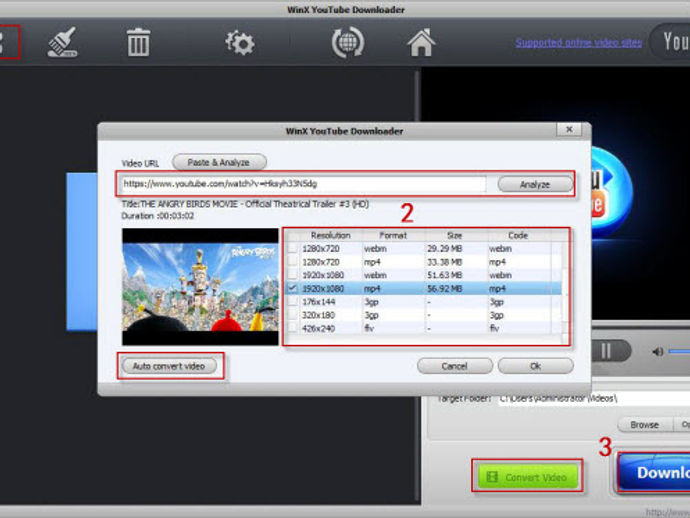
Task: Click the Resolution column header
Action: pos(330,235)
